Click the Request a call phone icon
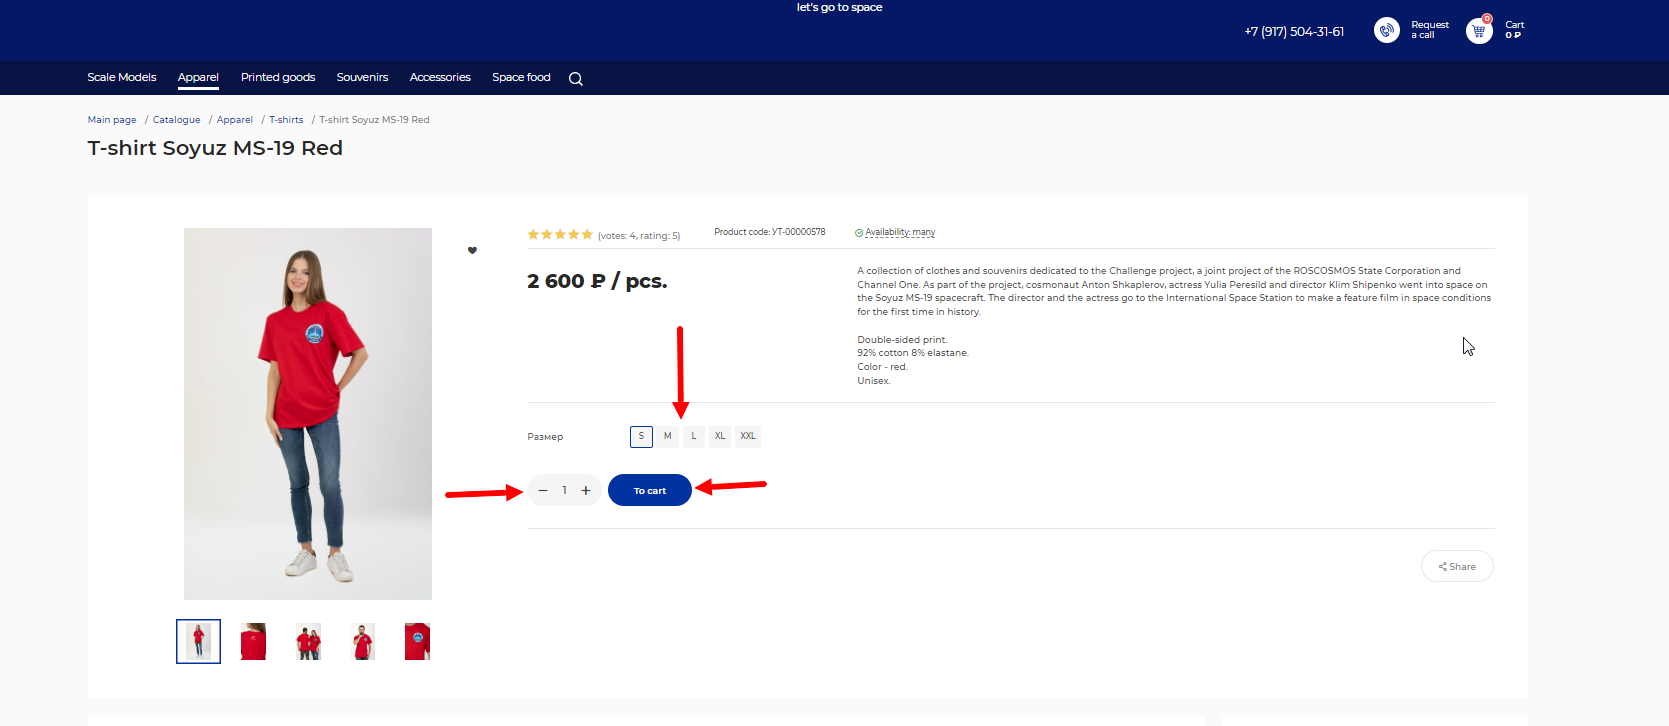This screenshot has width=1669, height=726. pos(1387,30)
